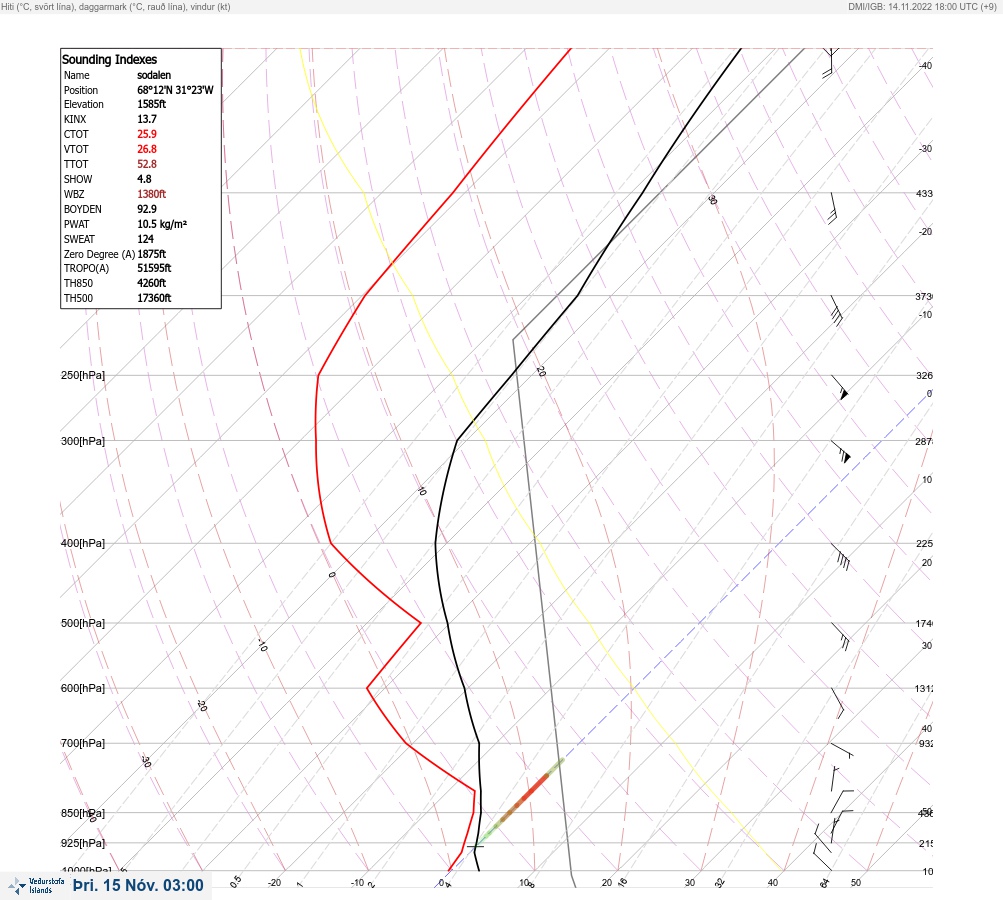Click the 326 height label on right edge

(924, 375)
